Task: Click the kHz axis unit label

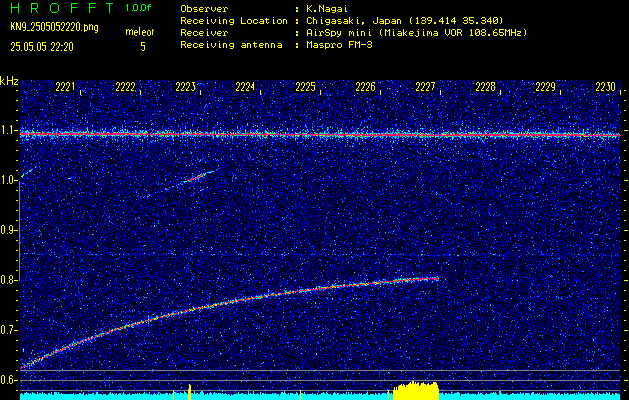Action: (x=9, y=81)
